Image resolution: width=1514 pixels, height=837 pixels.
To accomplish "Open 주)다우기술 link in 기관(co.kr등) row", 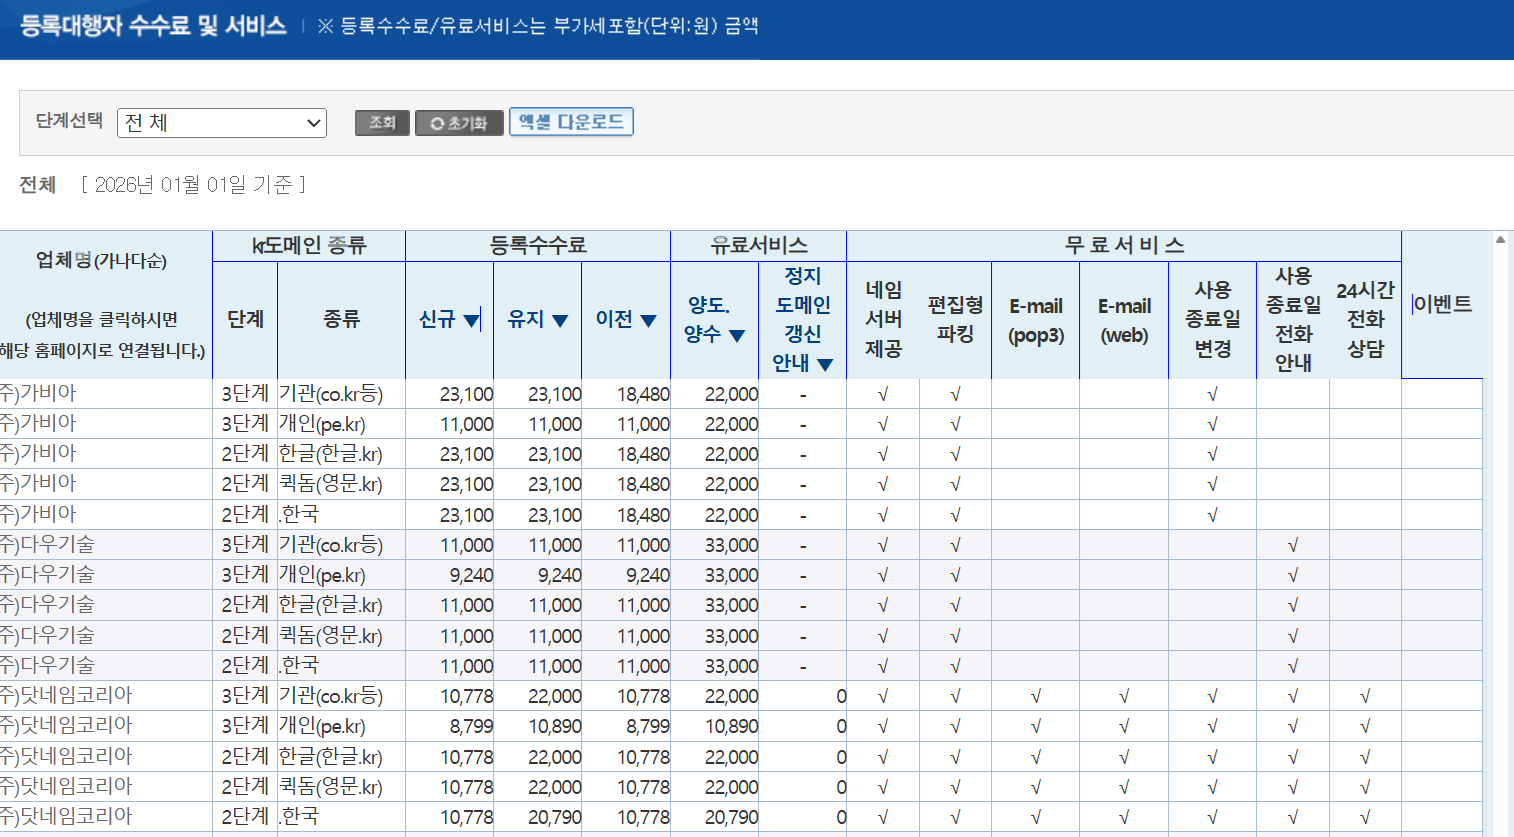I will click(x=47, y=545).
